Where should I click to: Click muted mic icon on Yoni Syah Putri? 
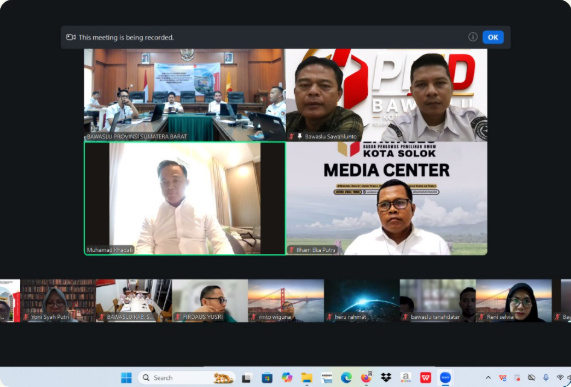pyautogui.click(x=26, y=317)
